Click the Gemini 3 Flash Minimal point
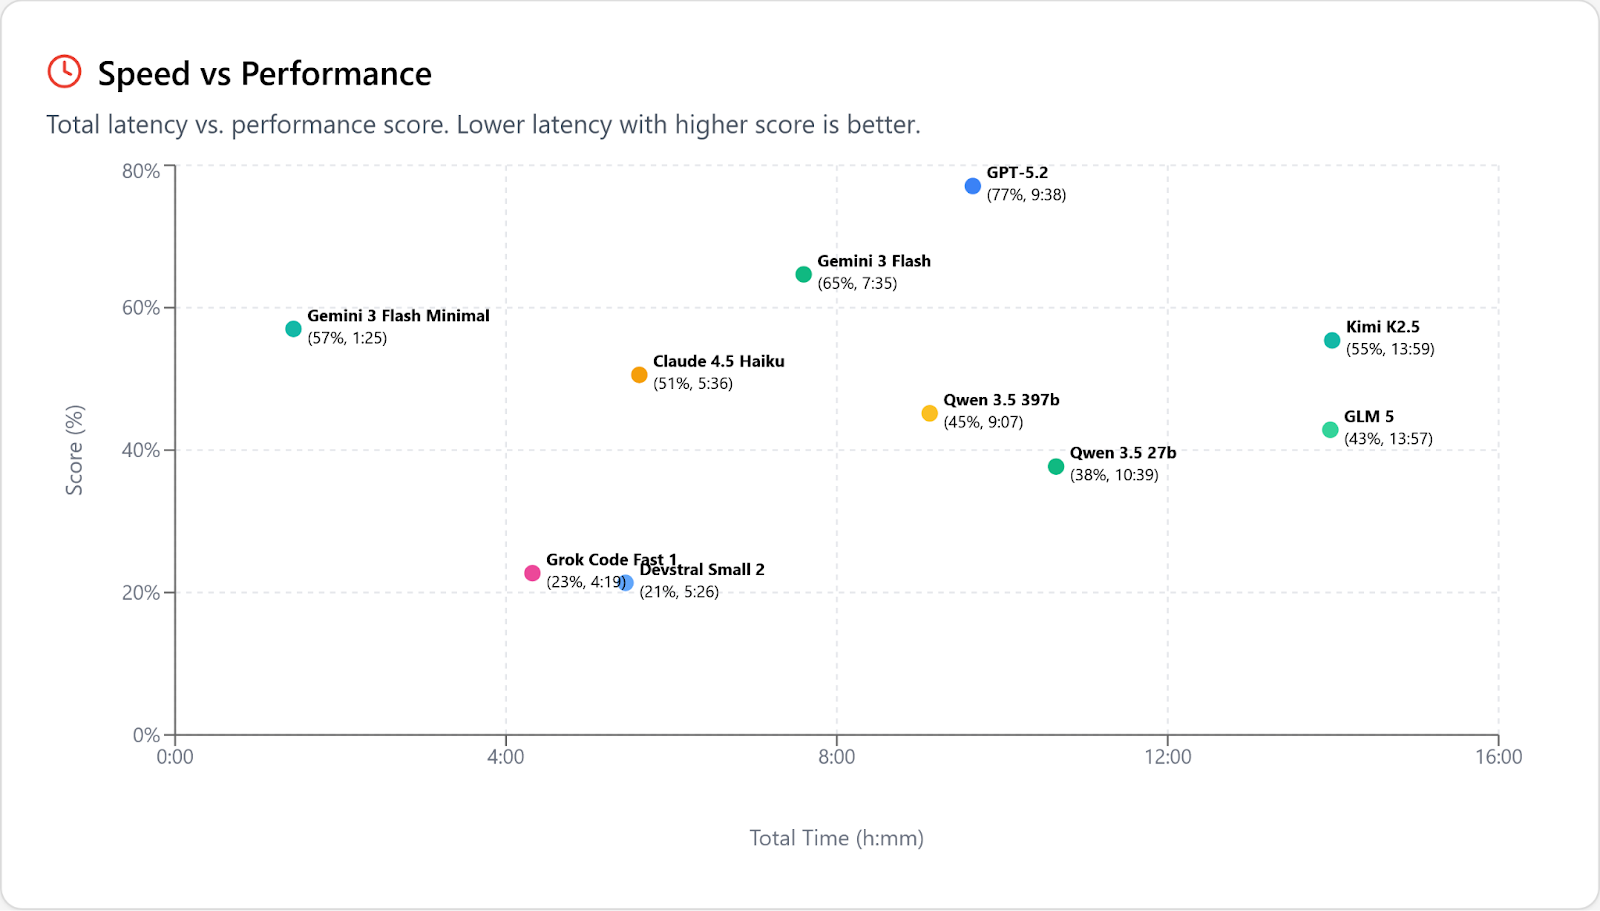 [293, 329]
